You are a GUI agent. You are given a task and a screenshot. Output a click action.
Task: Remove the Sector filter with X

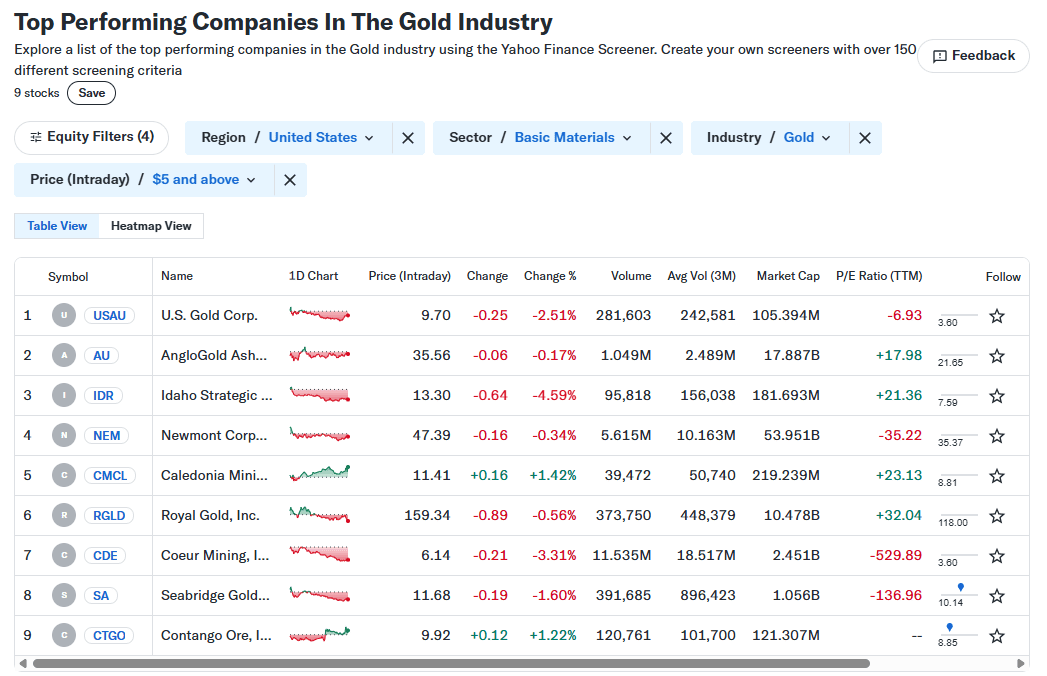[666, 138]
